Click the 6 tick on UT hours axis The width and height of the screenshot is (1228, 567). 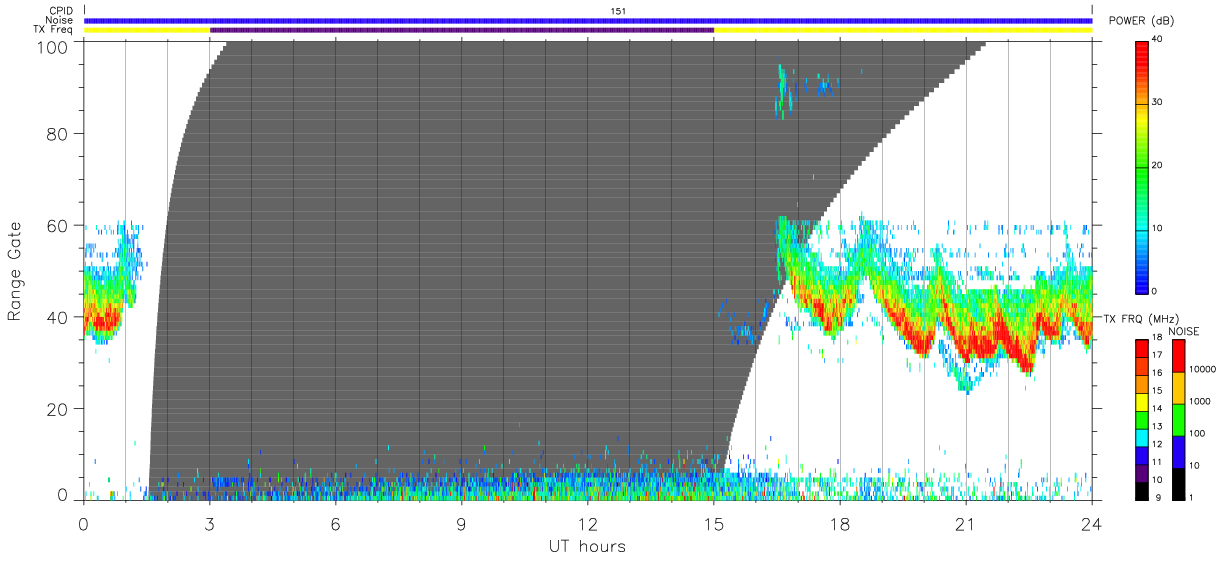click(336, 523)
